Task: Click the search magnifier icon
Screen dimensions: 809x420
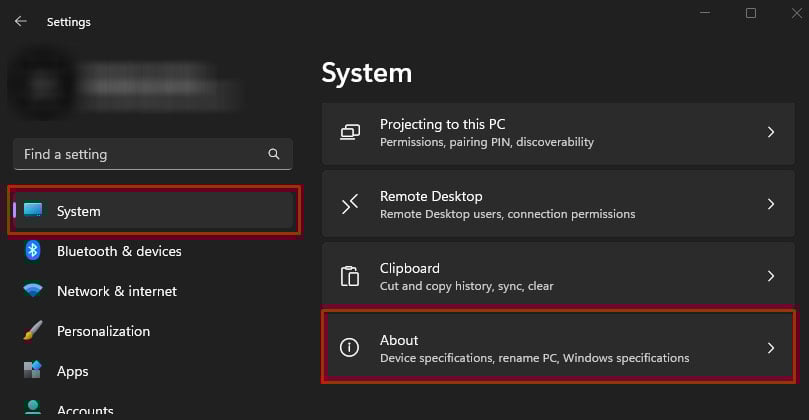Action: 274,155
